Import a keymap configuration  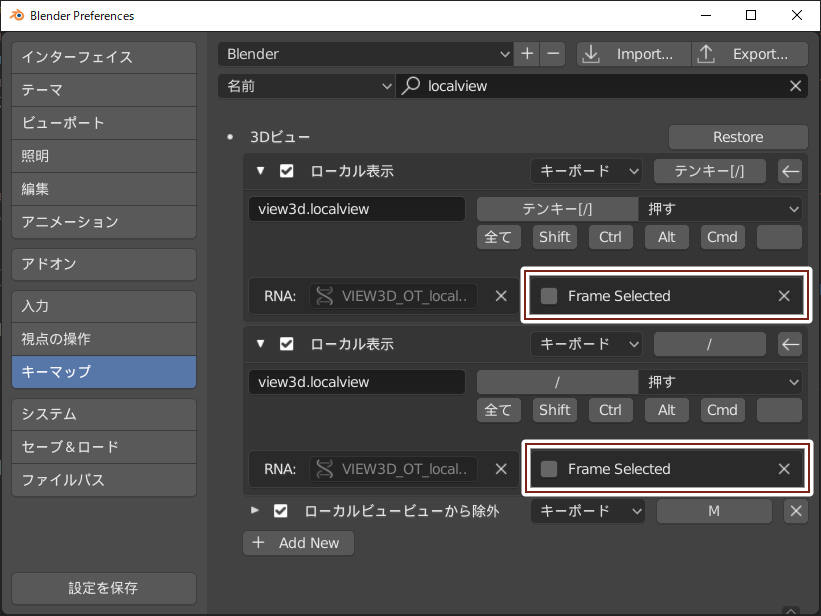click(634, 54)
